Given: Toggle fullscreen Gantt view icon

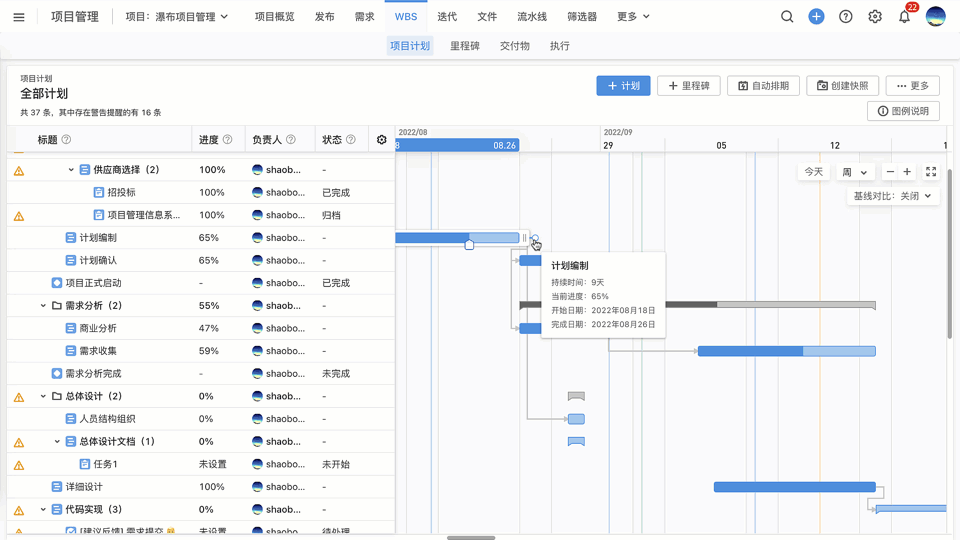Looking at the screenshot, I should (x=931, y=172).
